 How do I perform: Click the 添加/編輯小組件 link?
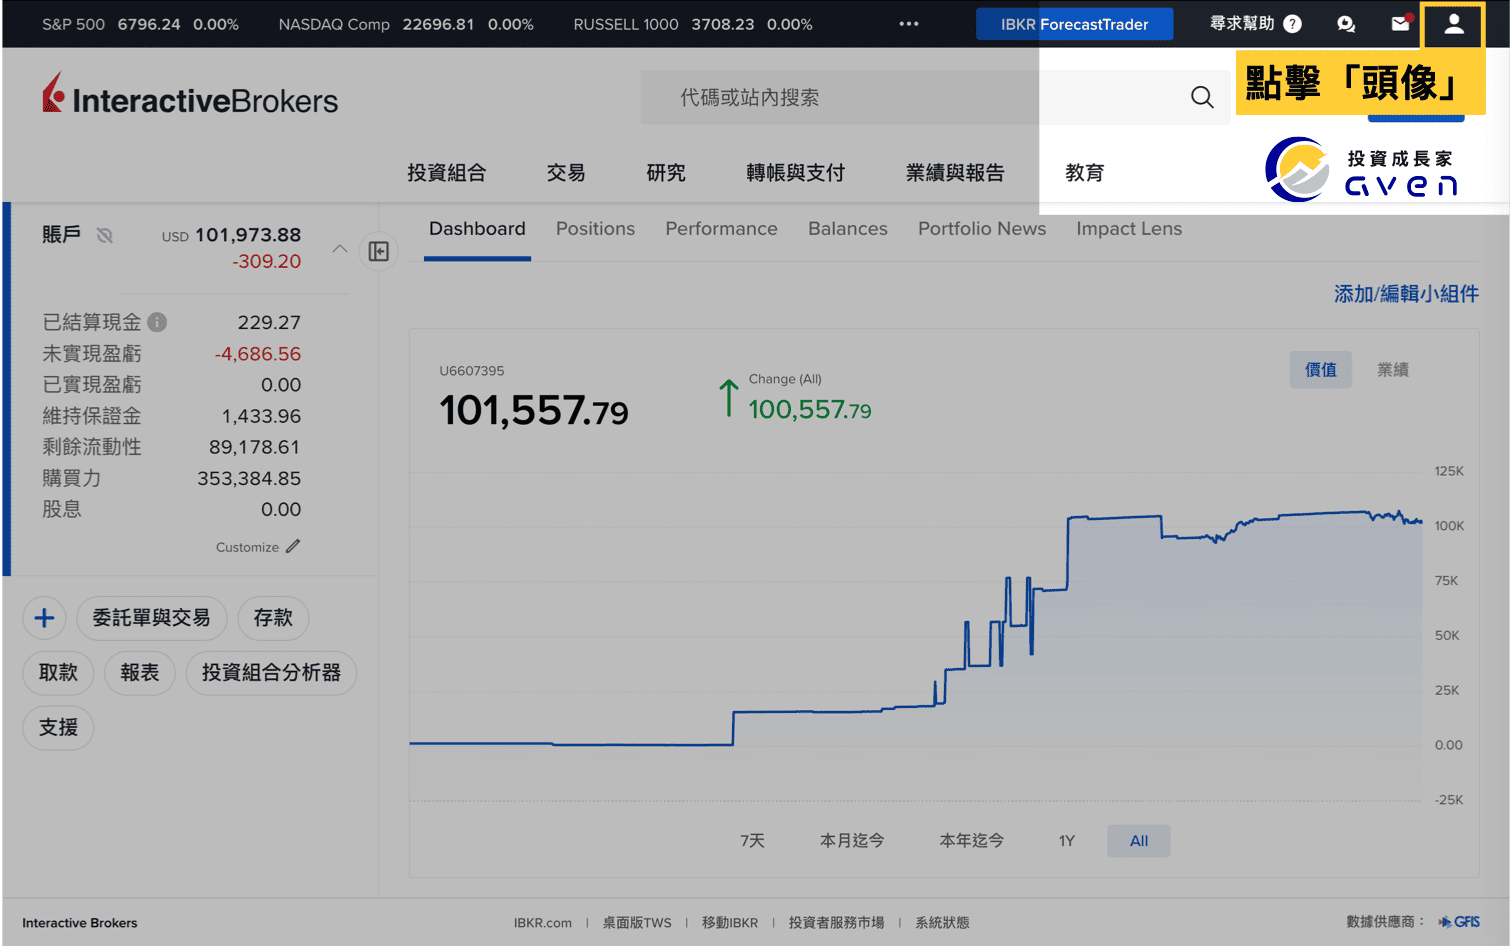[1405, 293]
